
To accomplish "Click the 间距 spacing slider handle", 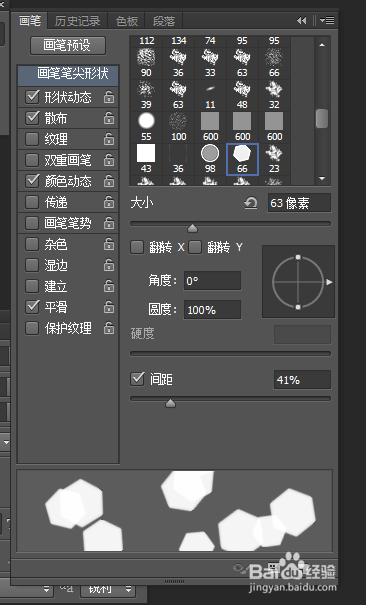I will (170, 403).
